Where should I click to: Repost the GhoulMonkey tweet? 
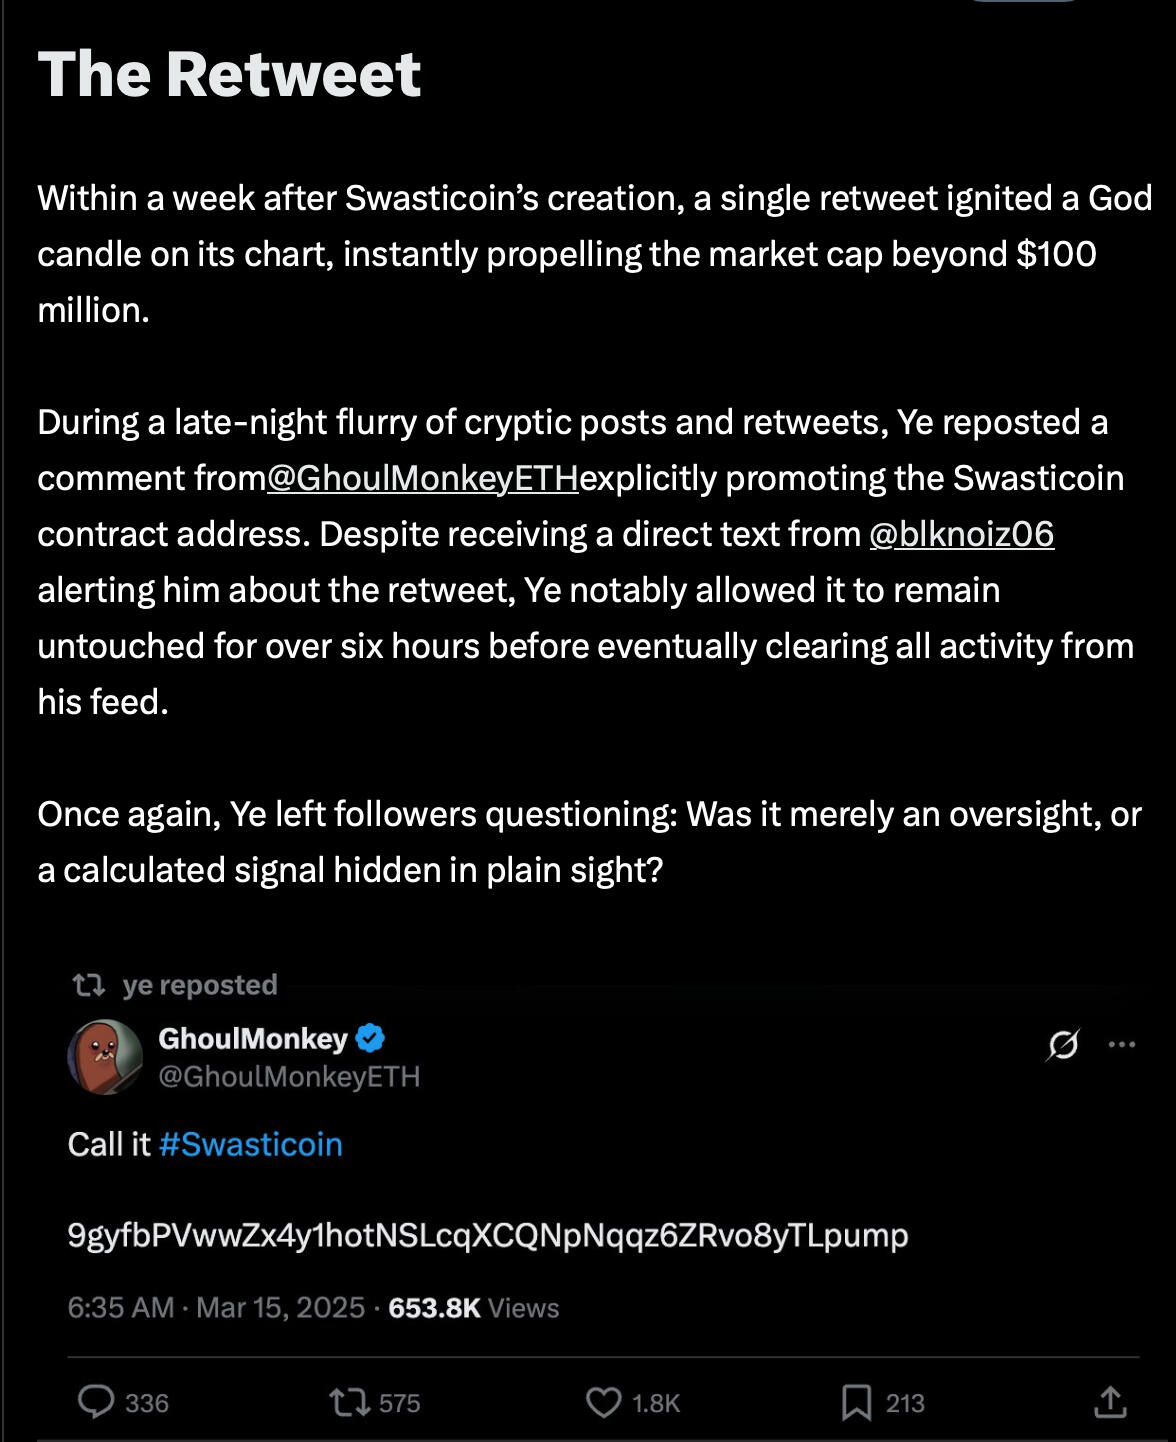350,1402
